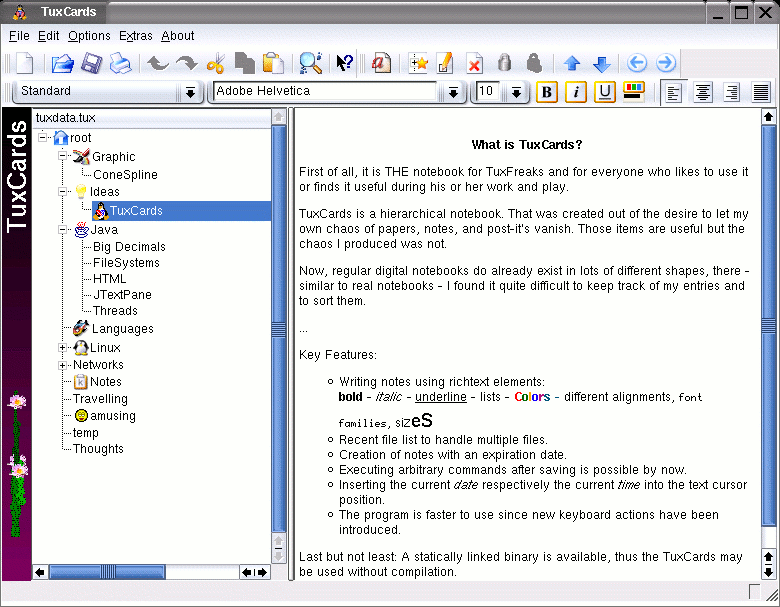Viewport: 780px width, 607px height.
Task: Open the font size dropdown showing 10
Action: tap(516, 92)
